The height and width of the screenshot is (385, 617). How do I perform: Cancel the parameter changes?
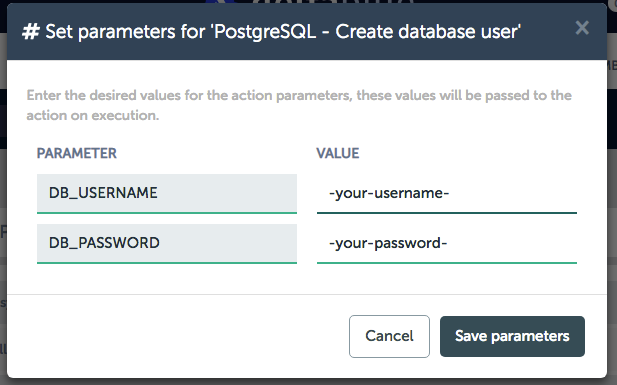389,336
